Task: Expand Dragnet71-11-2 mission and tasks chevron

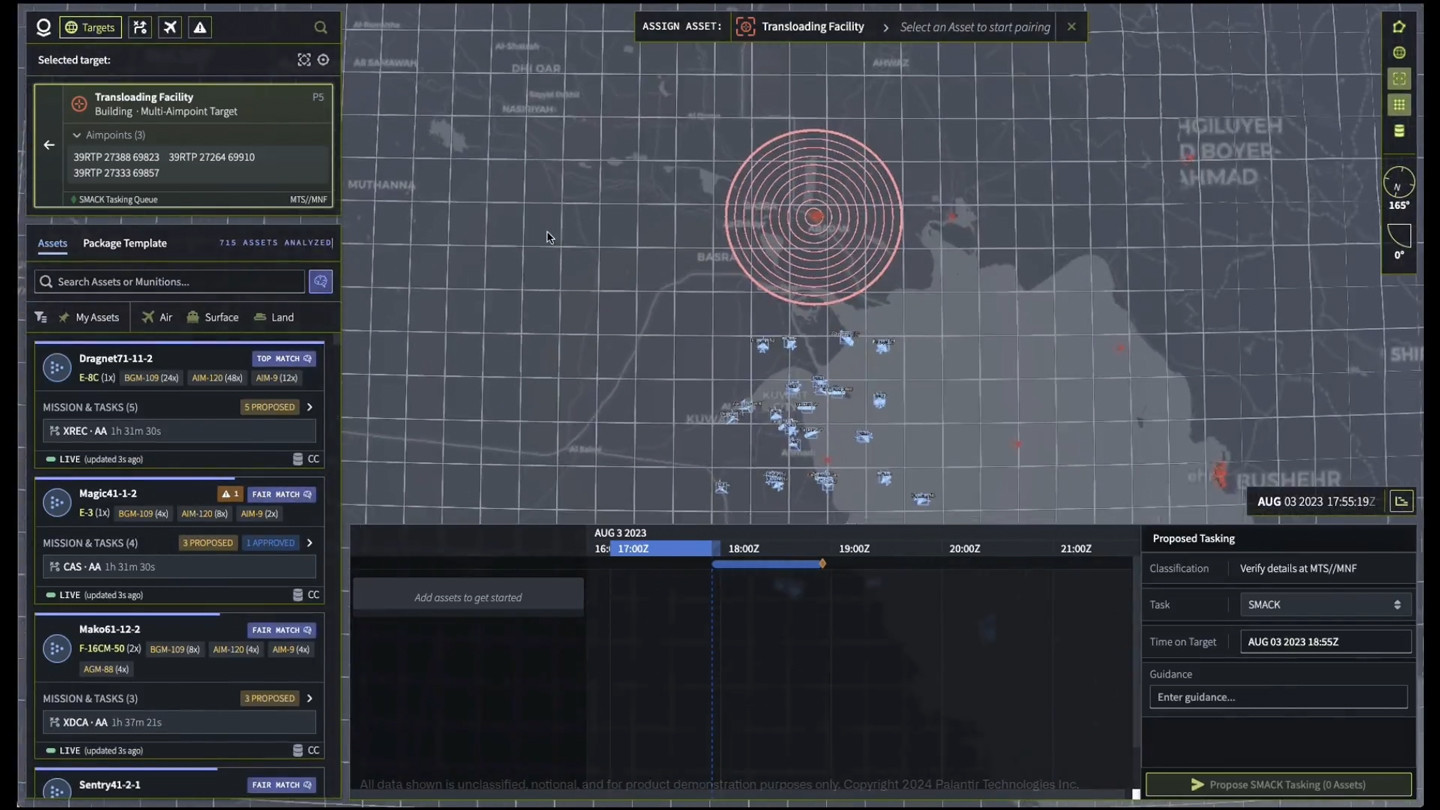Action: [310, 407]
